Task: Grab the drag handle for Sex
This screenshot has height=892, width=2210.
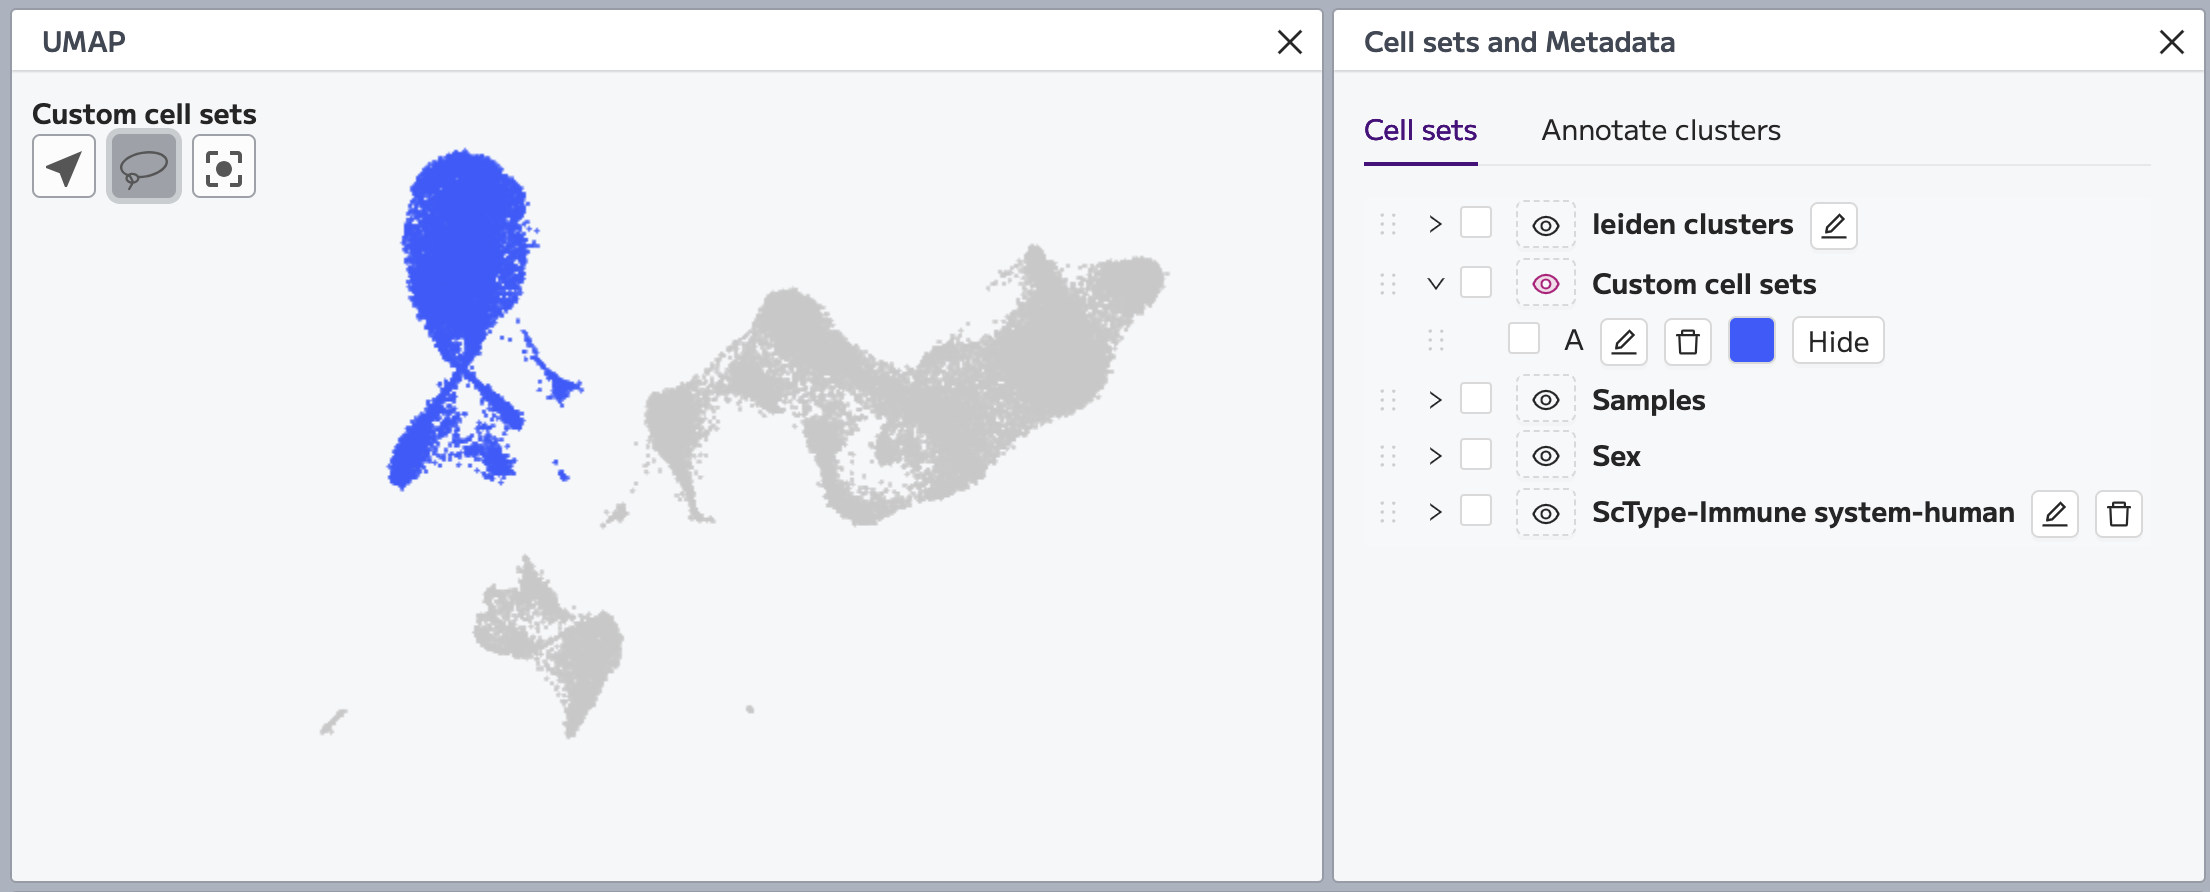Action: pos(1388,456)
